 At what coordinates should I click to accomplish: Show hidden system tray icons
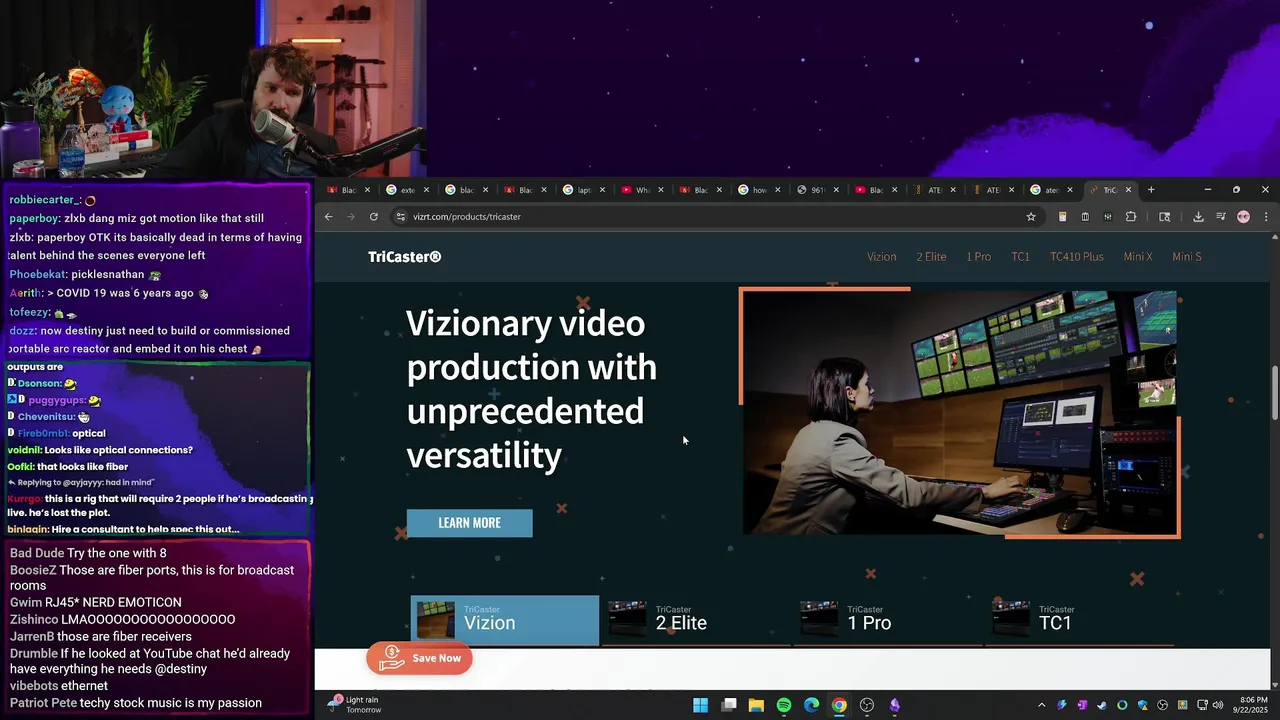pyautogui.click(x=1041, y=705)
